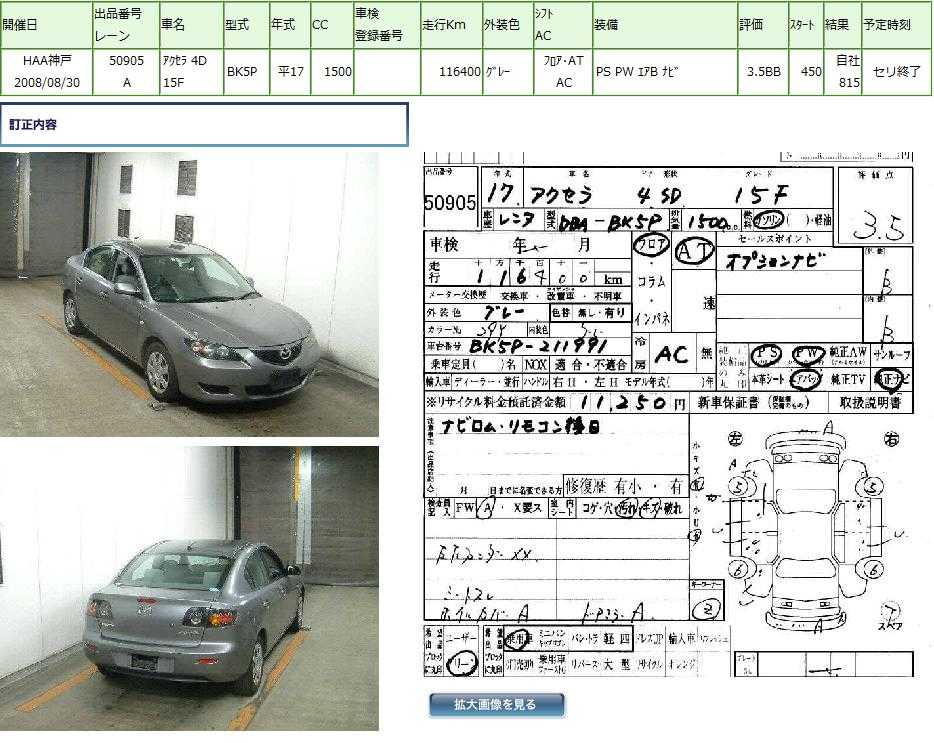
Task: Click the 車名 column header
Action: 191,24
